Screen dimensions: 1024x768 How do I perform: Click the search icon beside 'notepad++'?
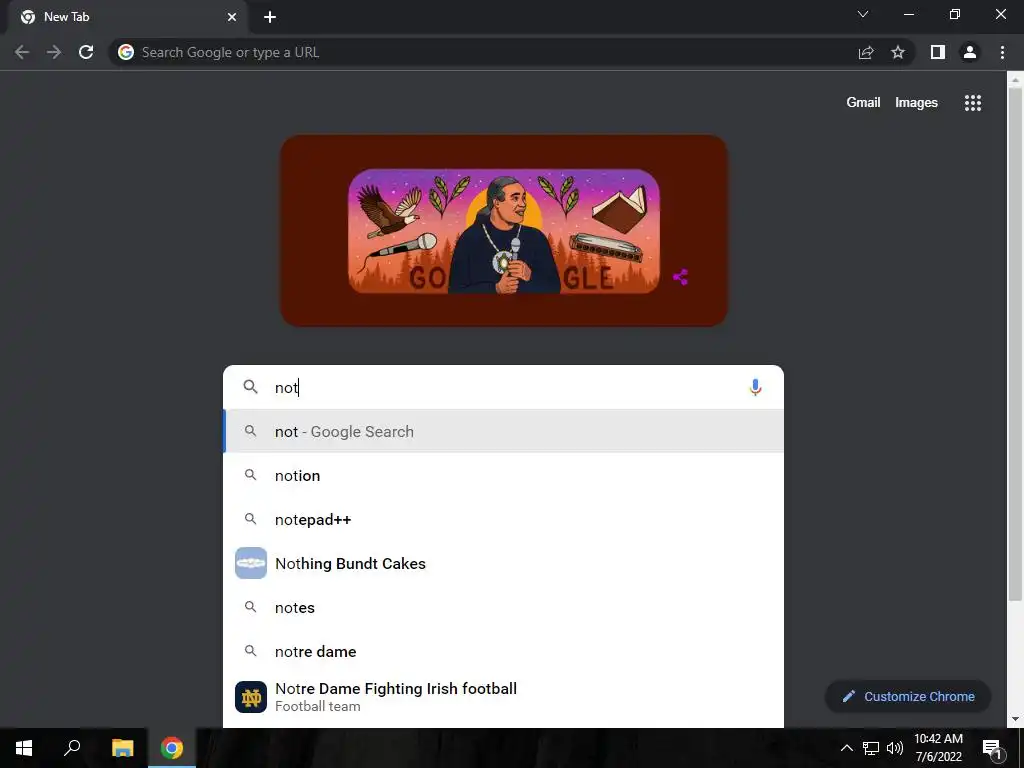[250, 519]
